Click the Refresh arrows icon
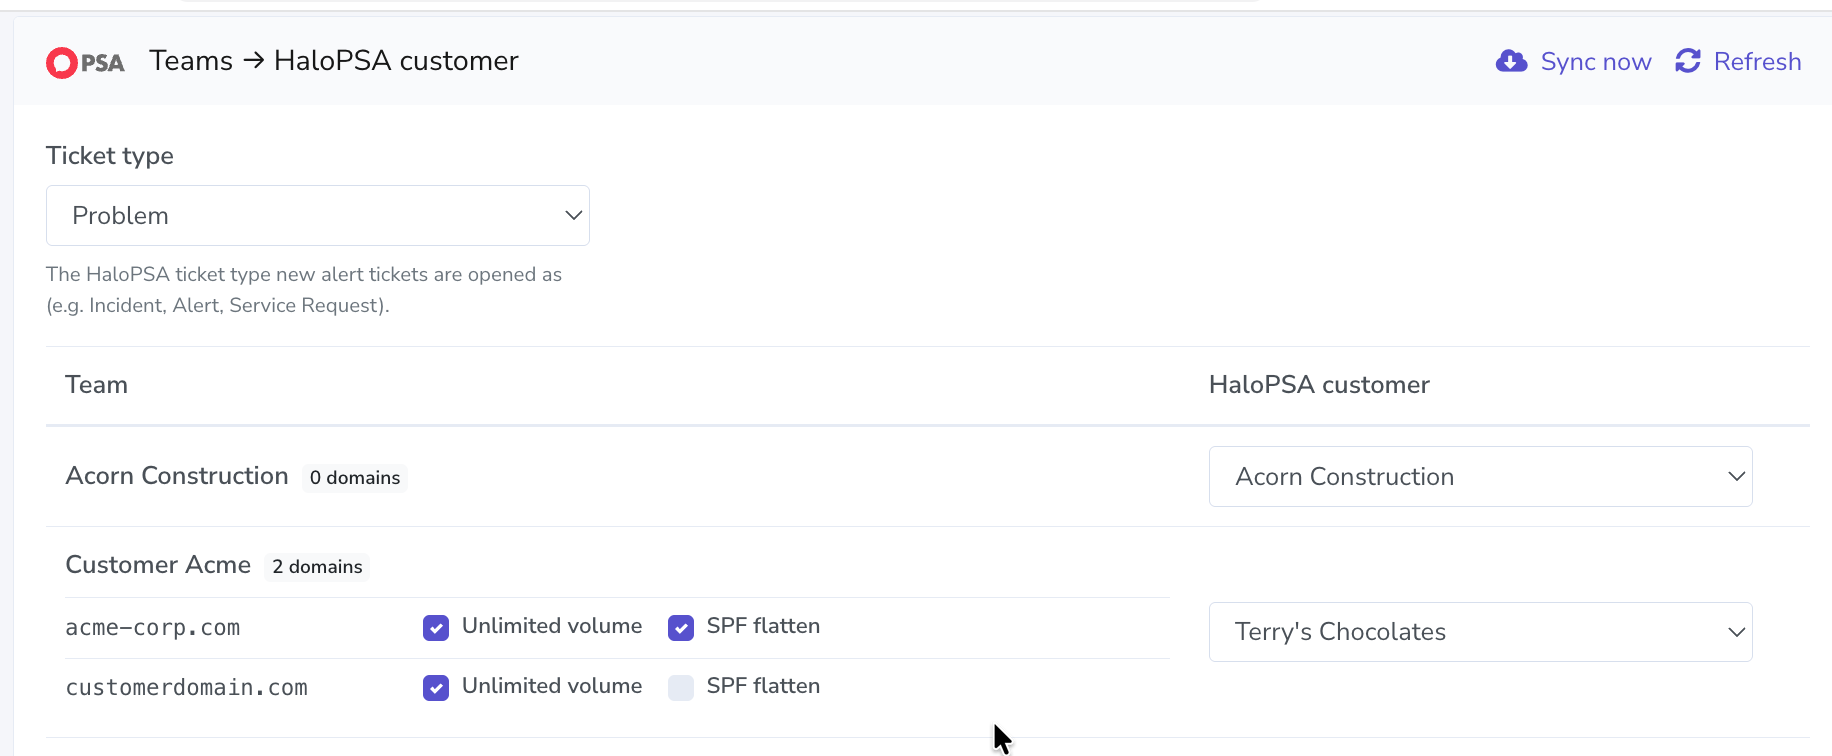The width and height of the screenshot is (1832, 756). tap(1688, 61)
